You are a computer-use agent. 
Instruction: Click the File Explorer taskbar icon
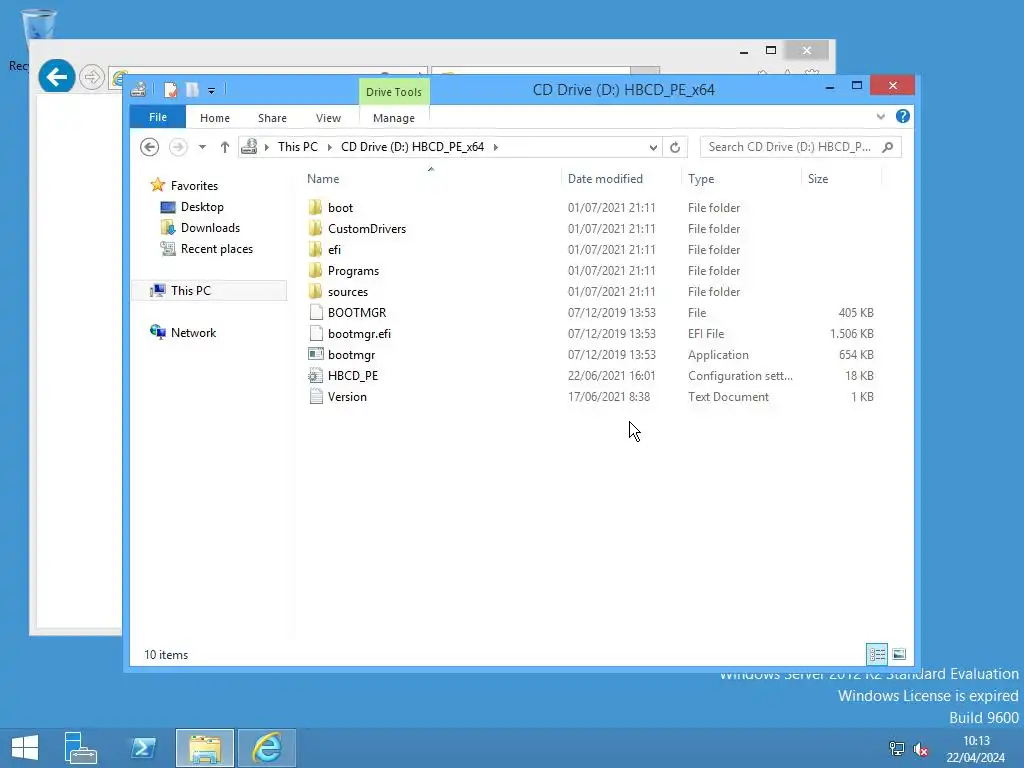[x=205, y=748]
